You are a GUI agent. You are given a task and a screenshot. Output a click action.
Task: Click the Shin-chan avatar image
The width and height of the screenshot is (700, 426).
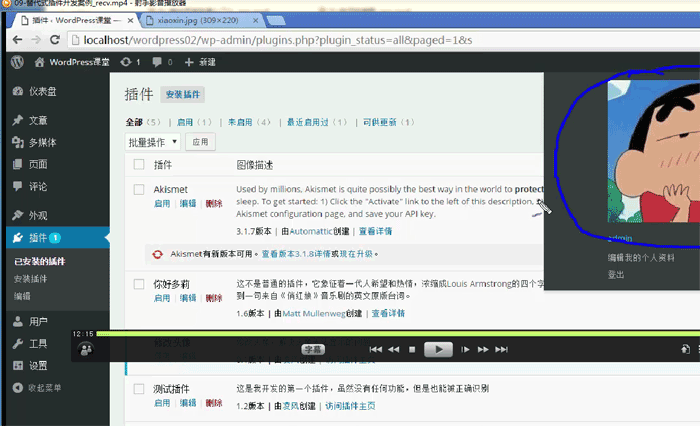point(654,151)
